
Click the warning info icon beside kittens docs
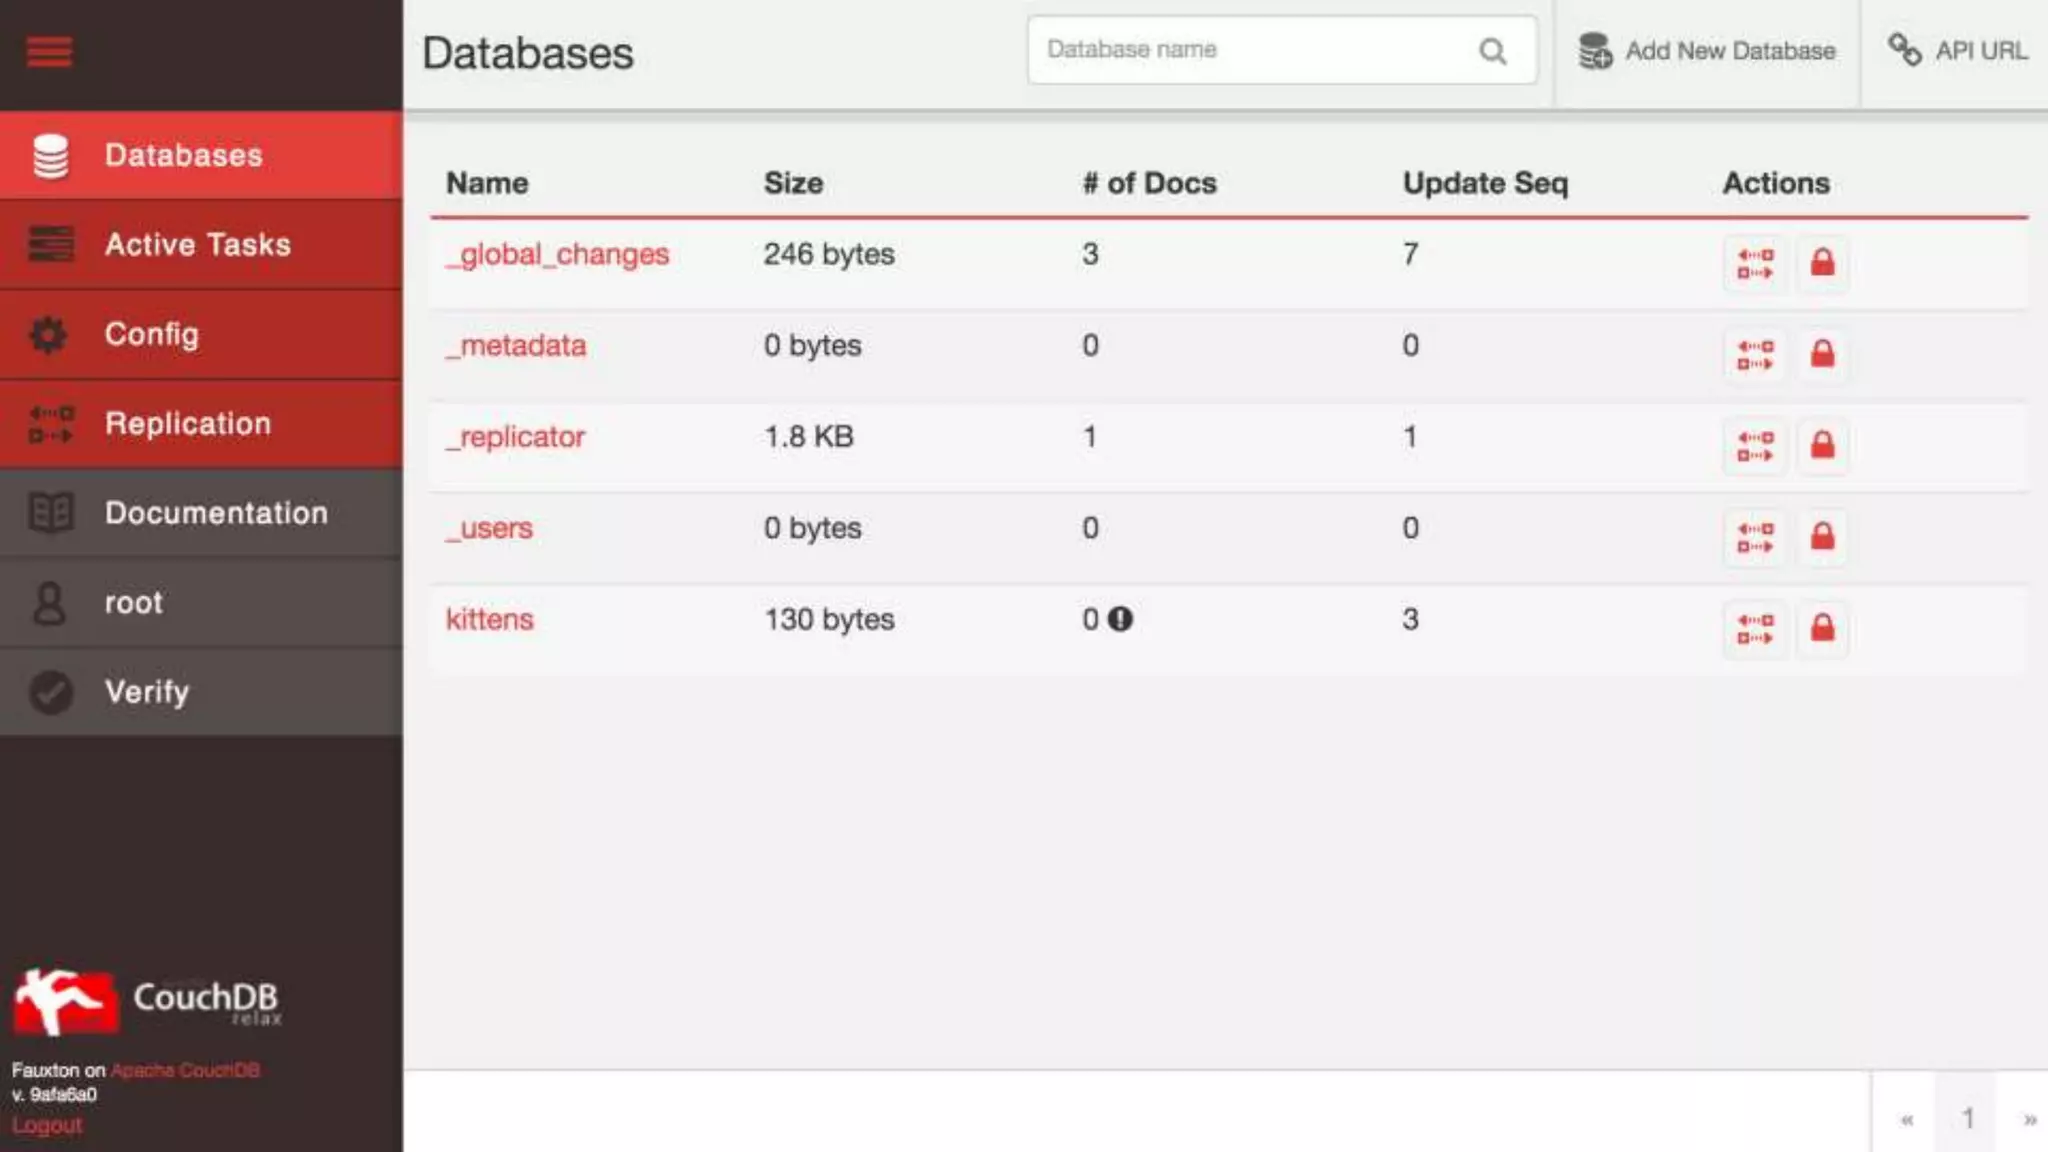(1120, 619)
